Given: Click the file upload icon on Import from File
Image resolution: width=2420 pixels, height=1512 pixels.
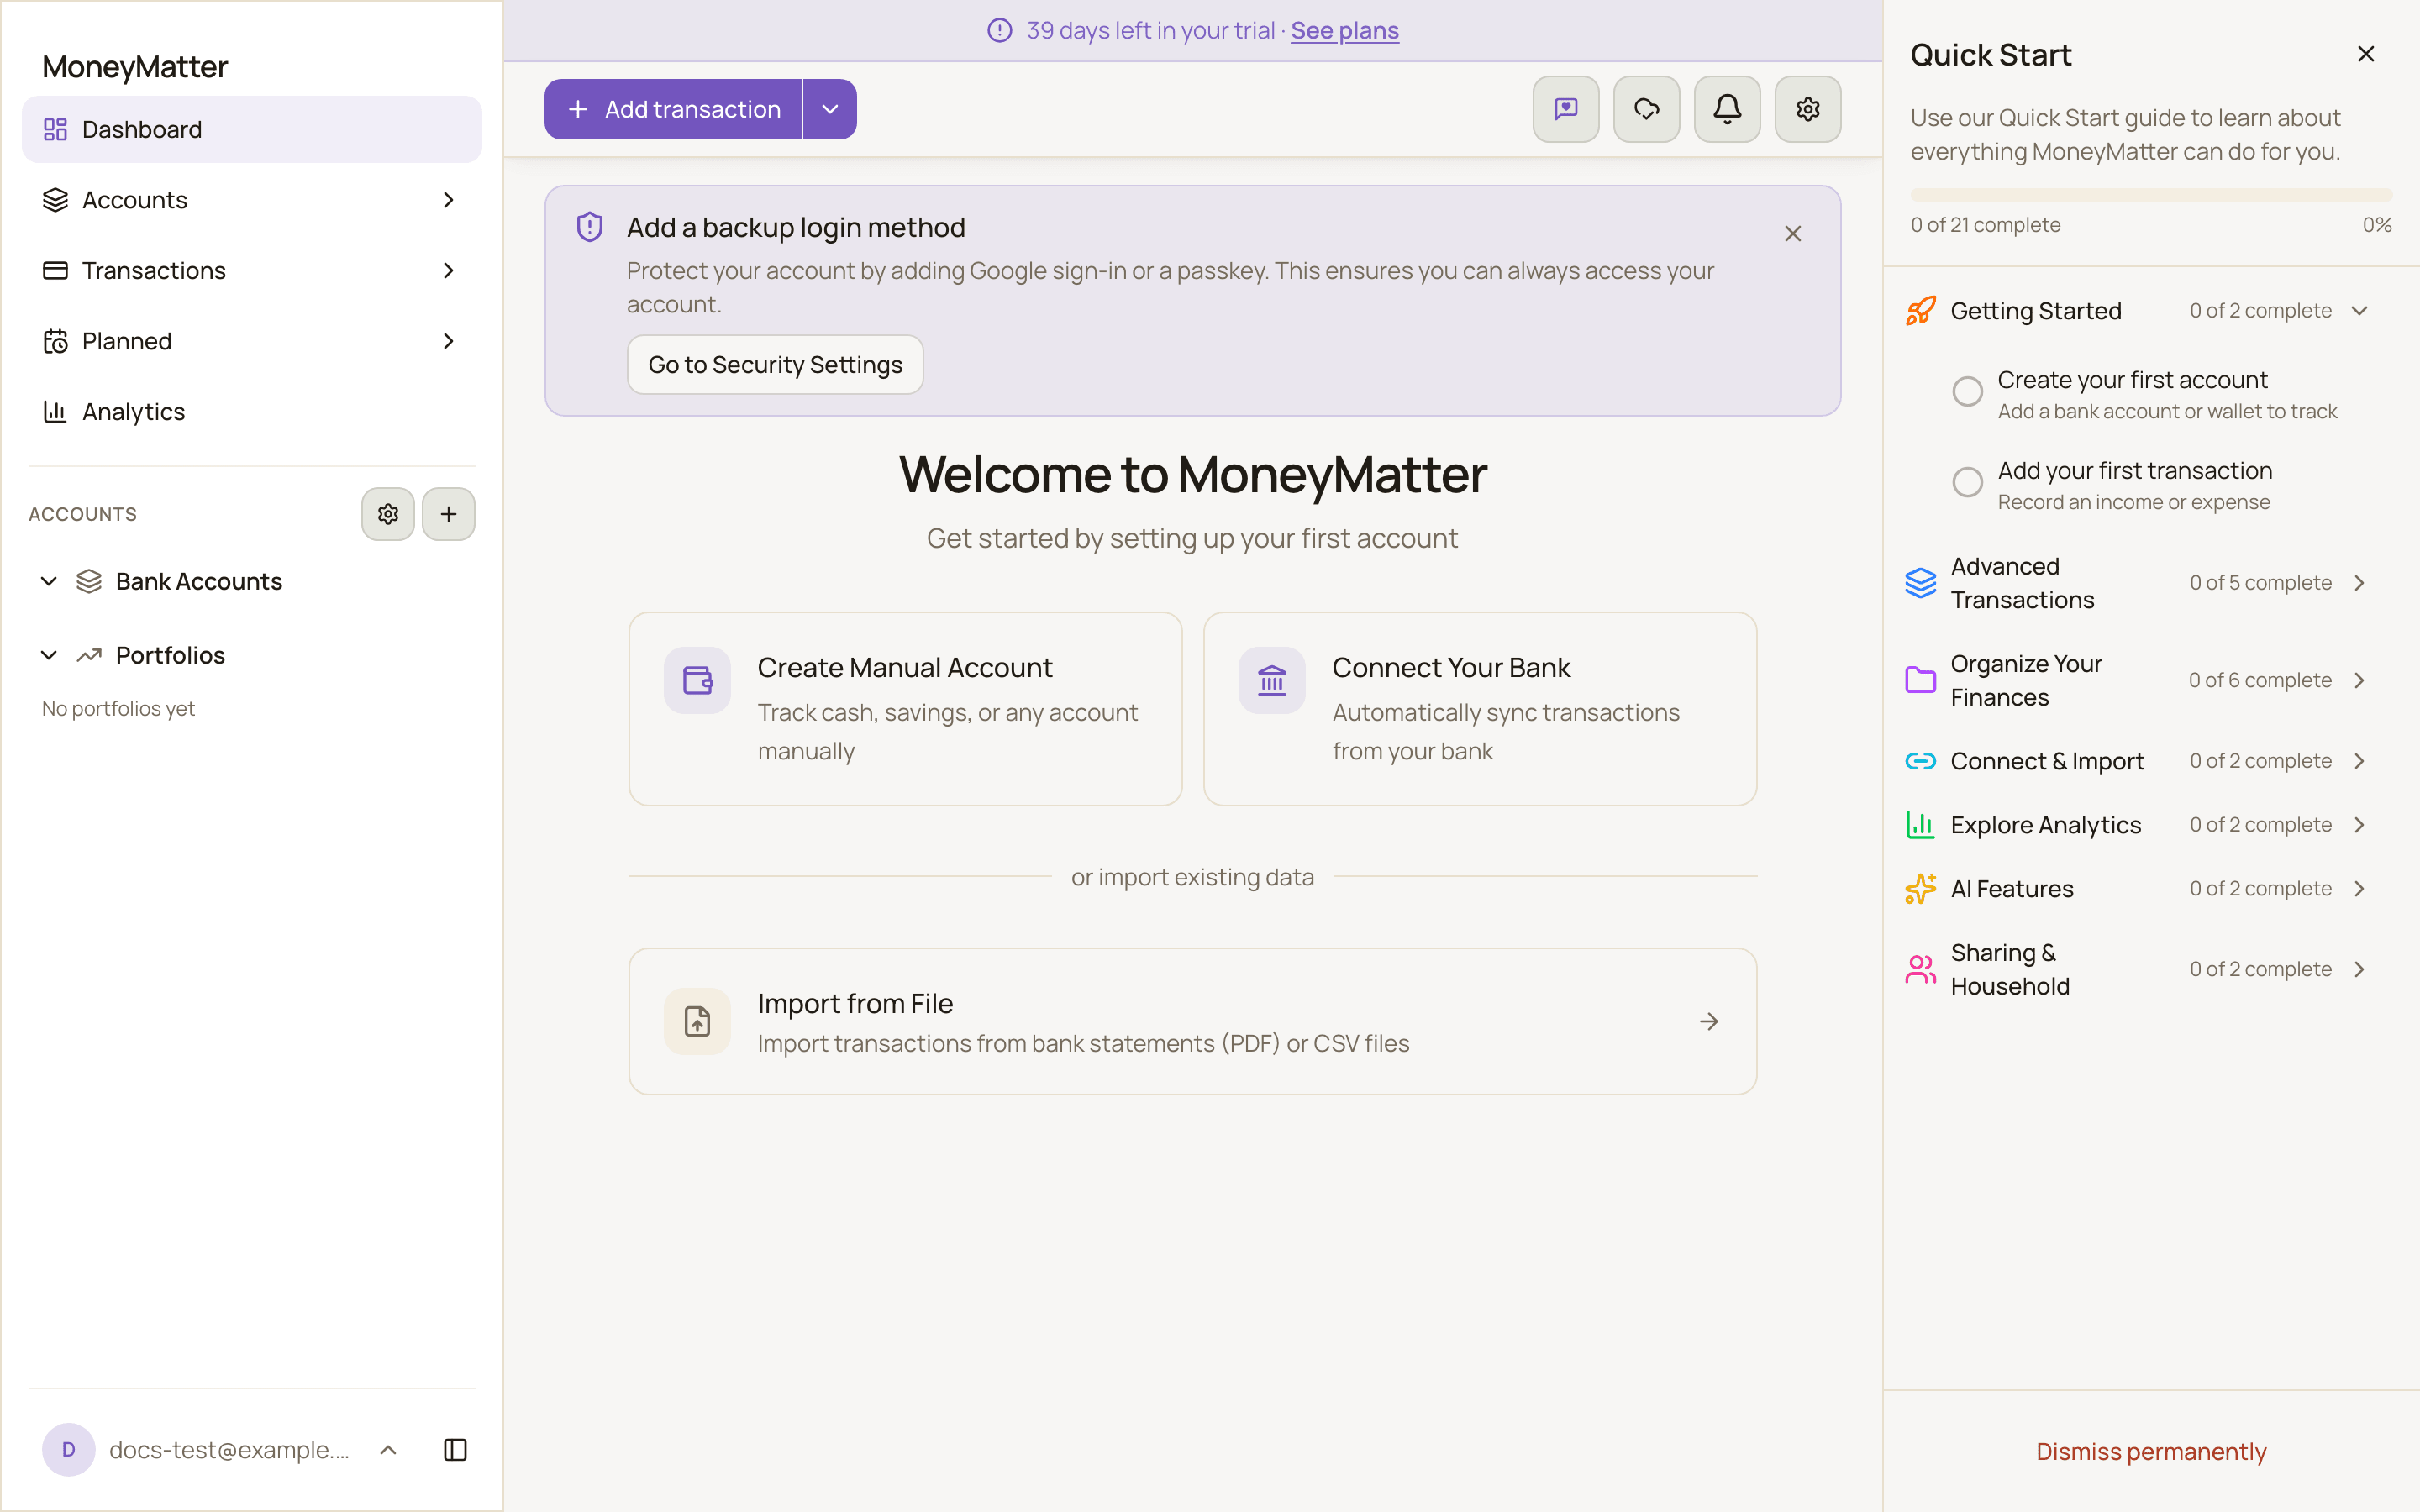Looking at the screenshot, I should coord(697,1021).
